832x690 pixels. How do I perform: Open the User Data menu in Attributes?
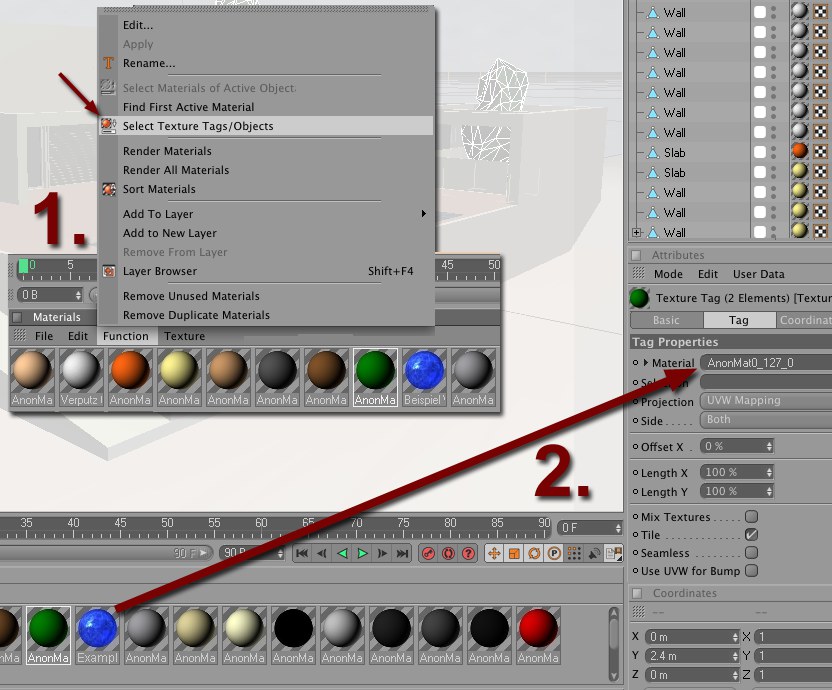click(x=758, y=274)
